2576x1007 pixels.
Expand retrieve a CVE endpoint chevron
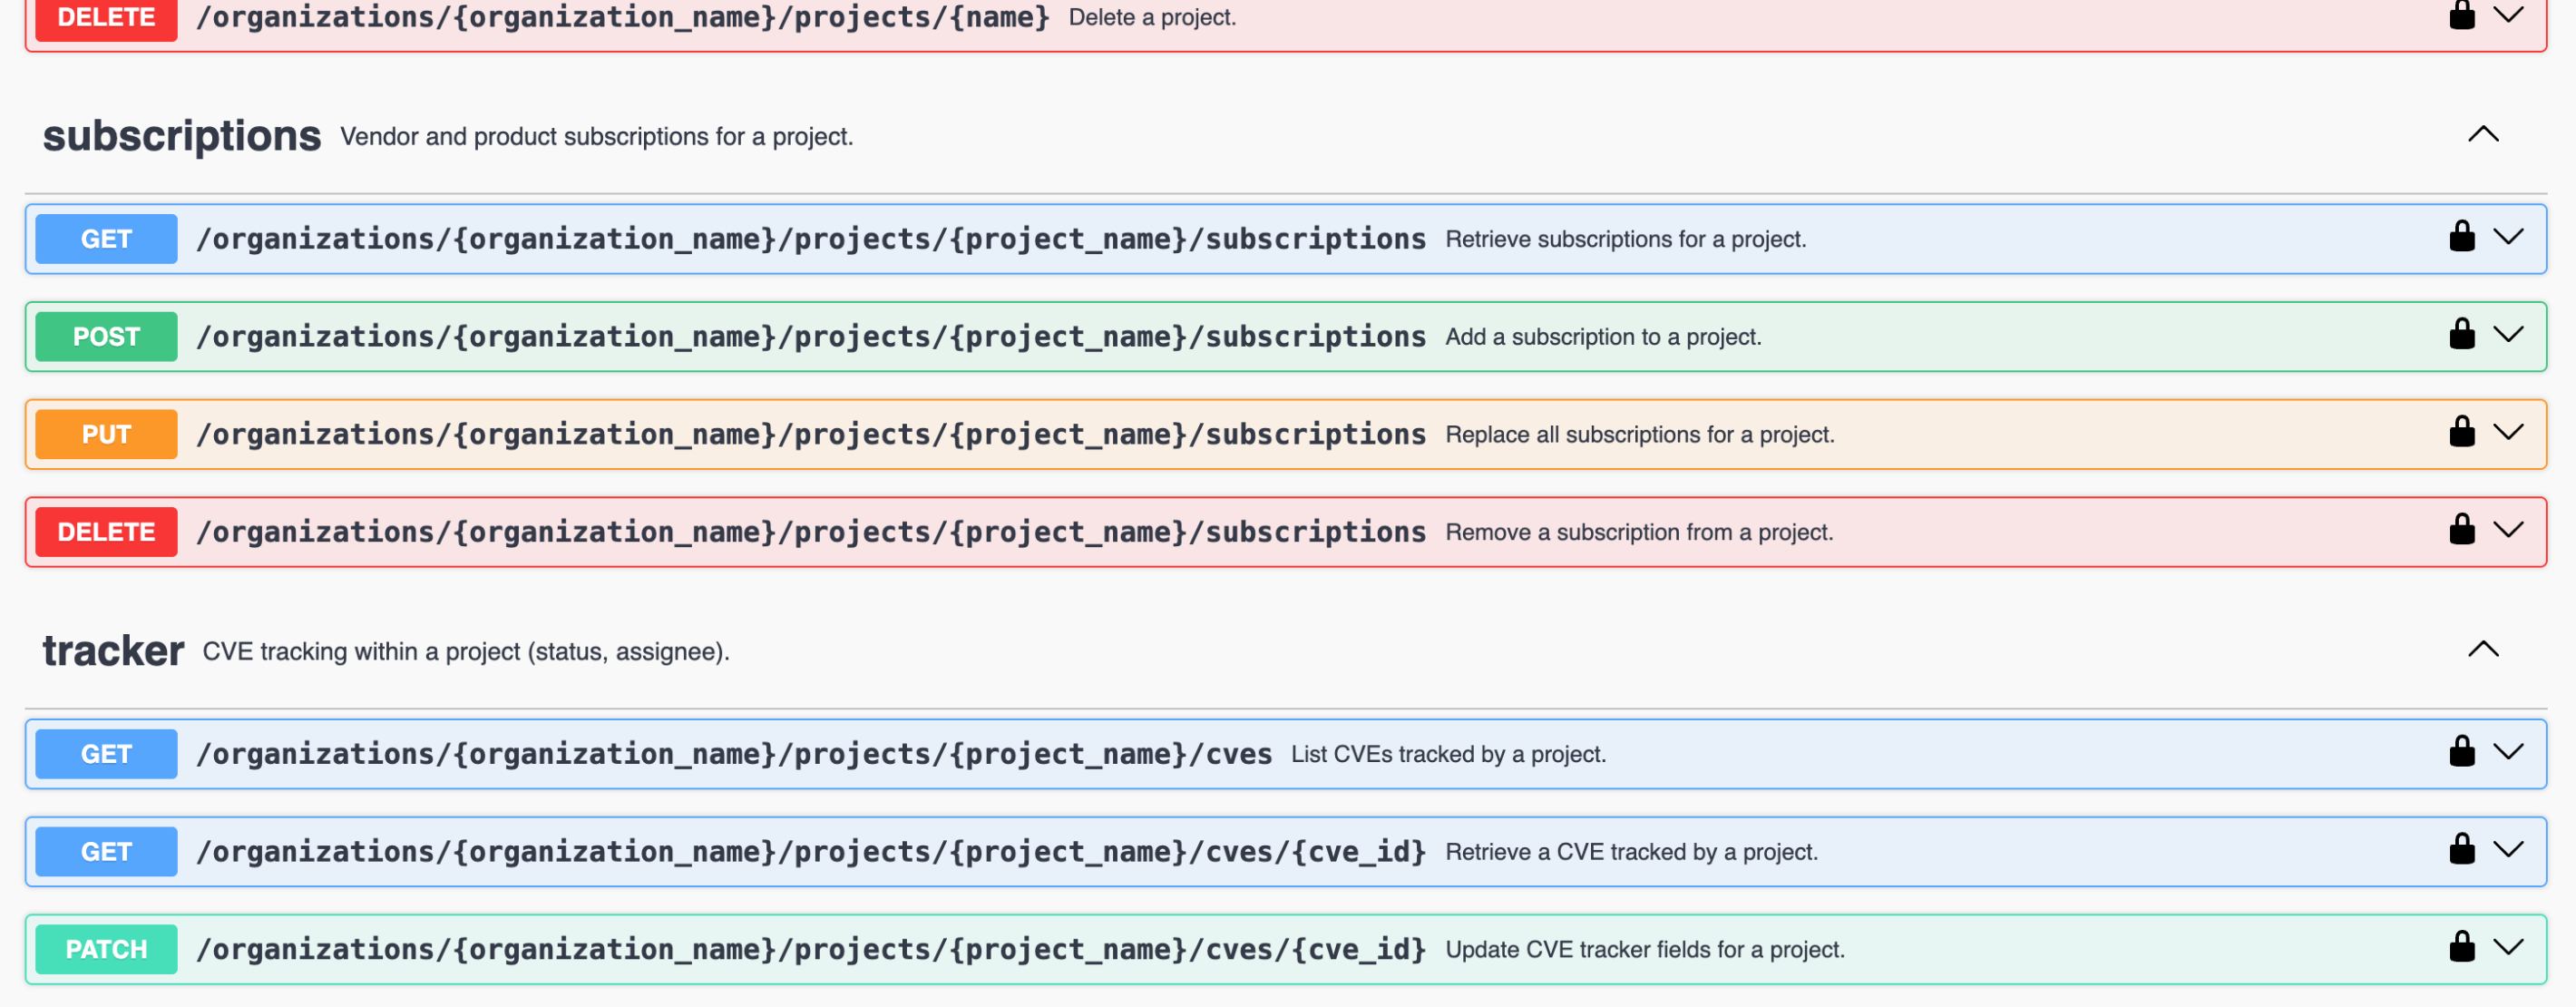[x=2509, y=849]
